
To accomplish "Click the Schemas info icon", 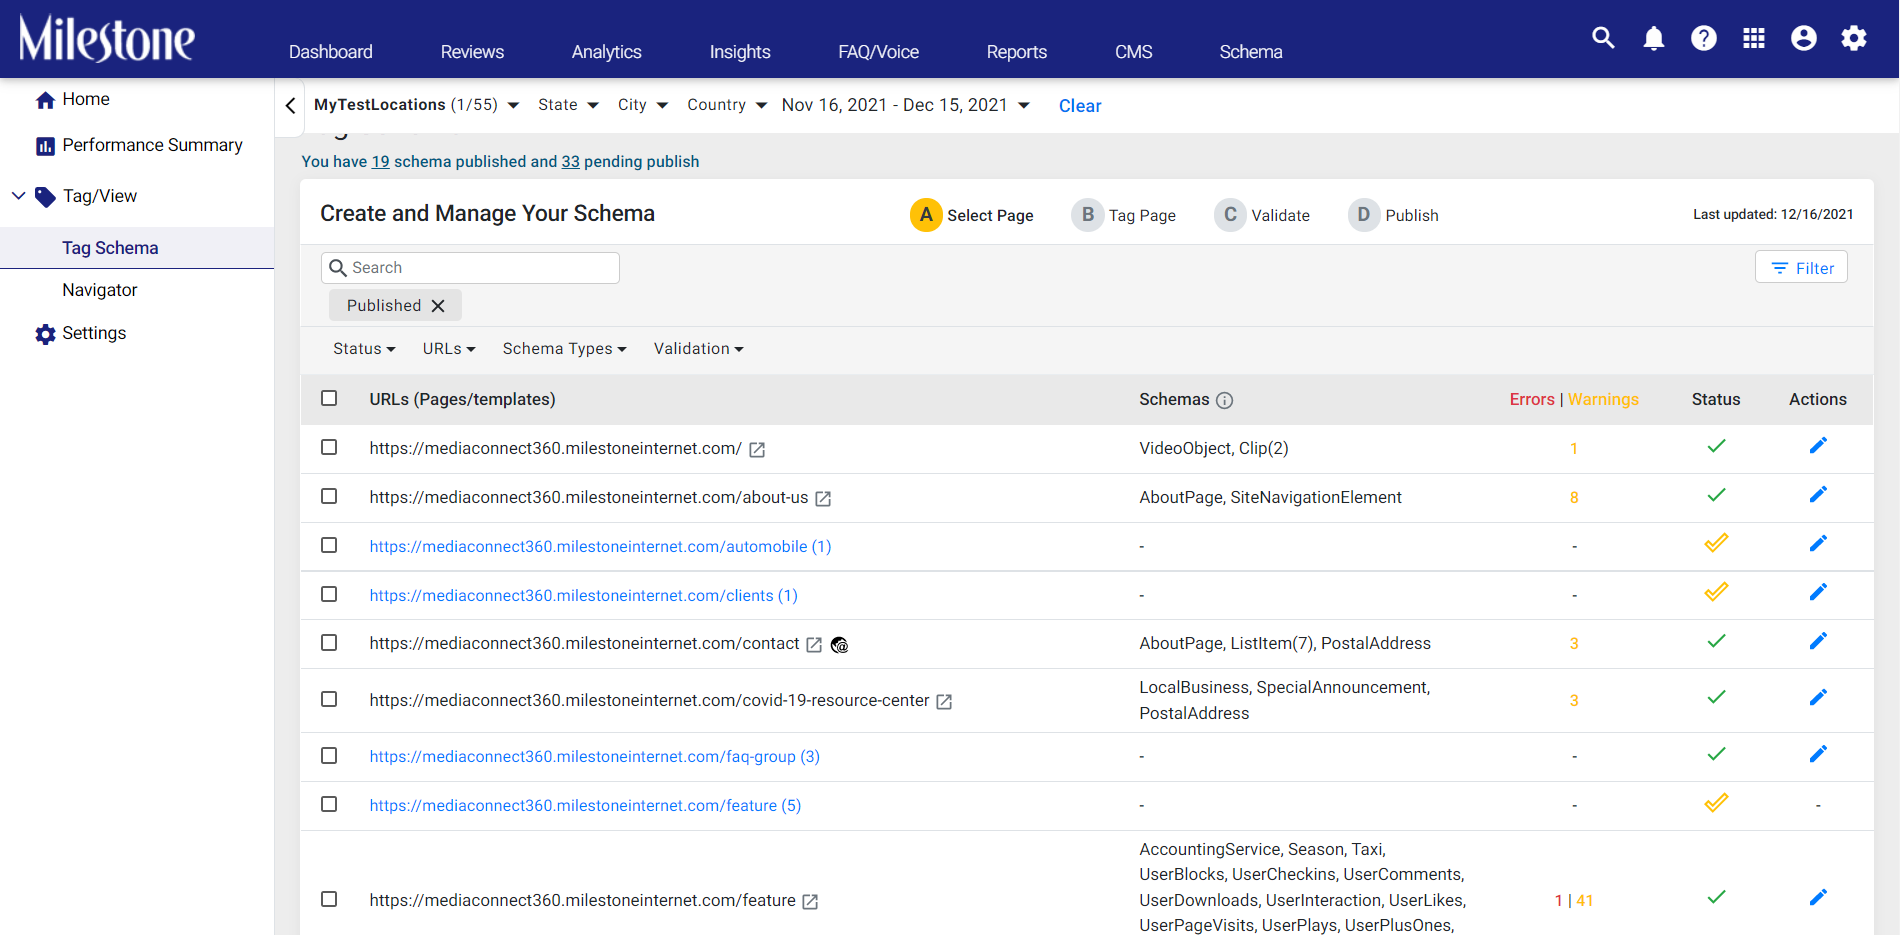I will tap(1225, 400).
